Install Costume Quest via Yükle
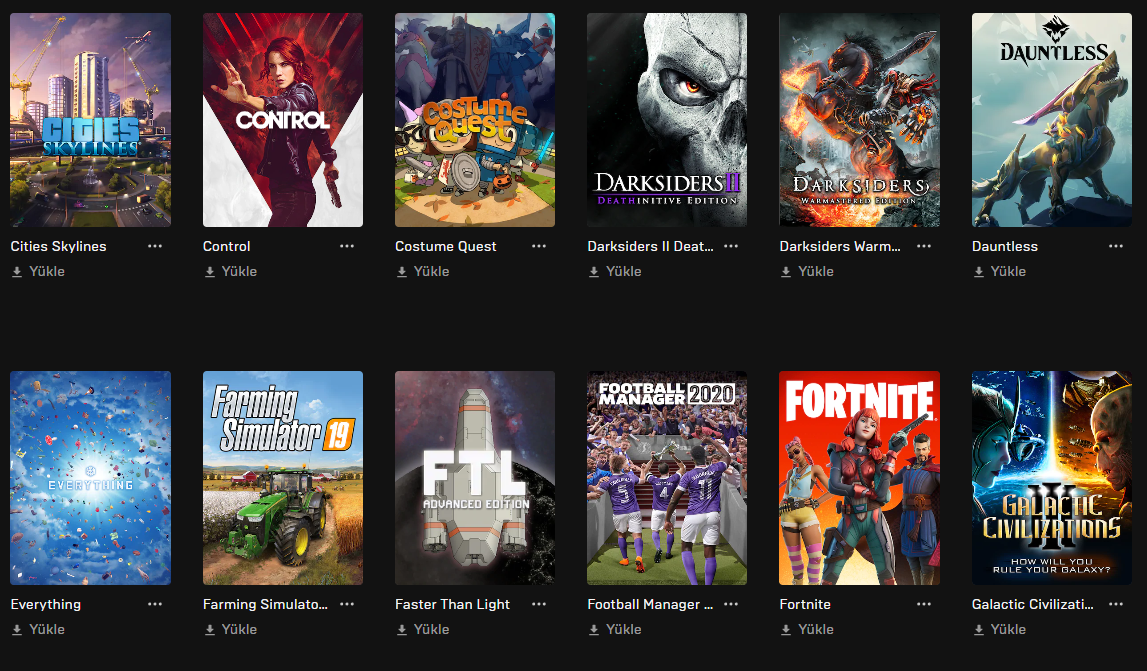This screenshot has height=671, width=1147. click(423, 271)
